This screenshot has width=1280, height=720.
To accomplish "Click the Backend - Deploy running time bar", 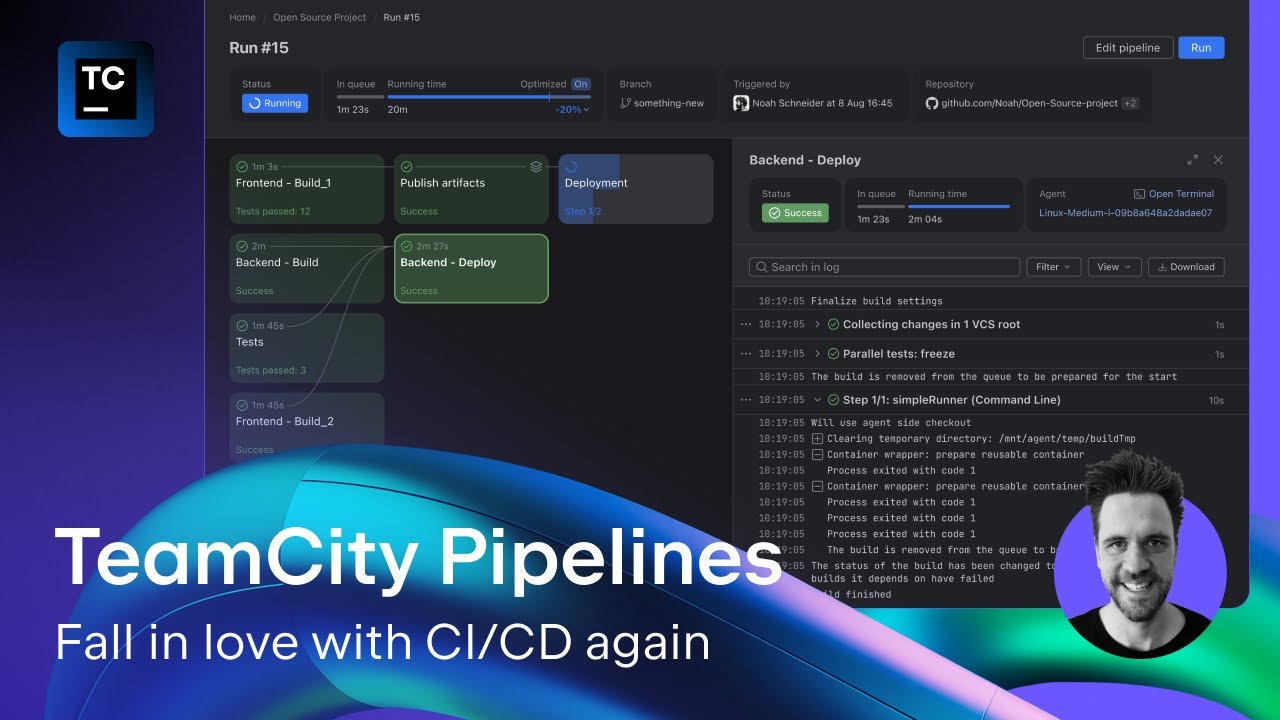I will coord(959,207).
